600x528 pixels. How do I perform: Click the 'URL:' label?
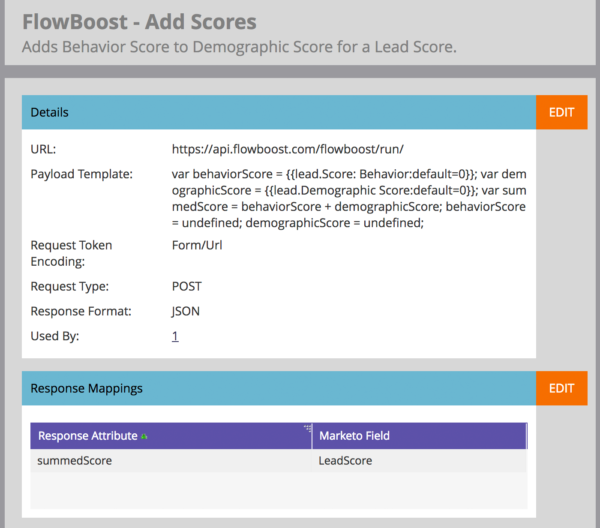click(43, 149)
